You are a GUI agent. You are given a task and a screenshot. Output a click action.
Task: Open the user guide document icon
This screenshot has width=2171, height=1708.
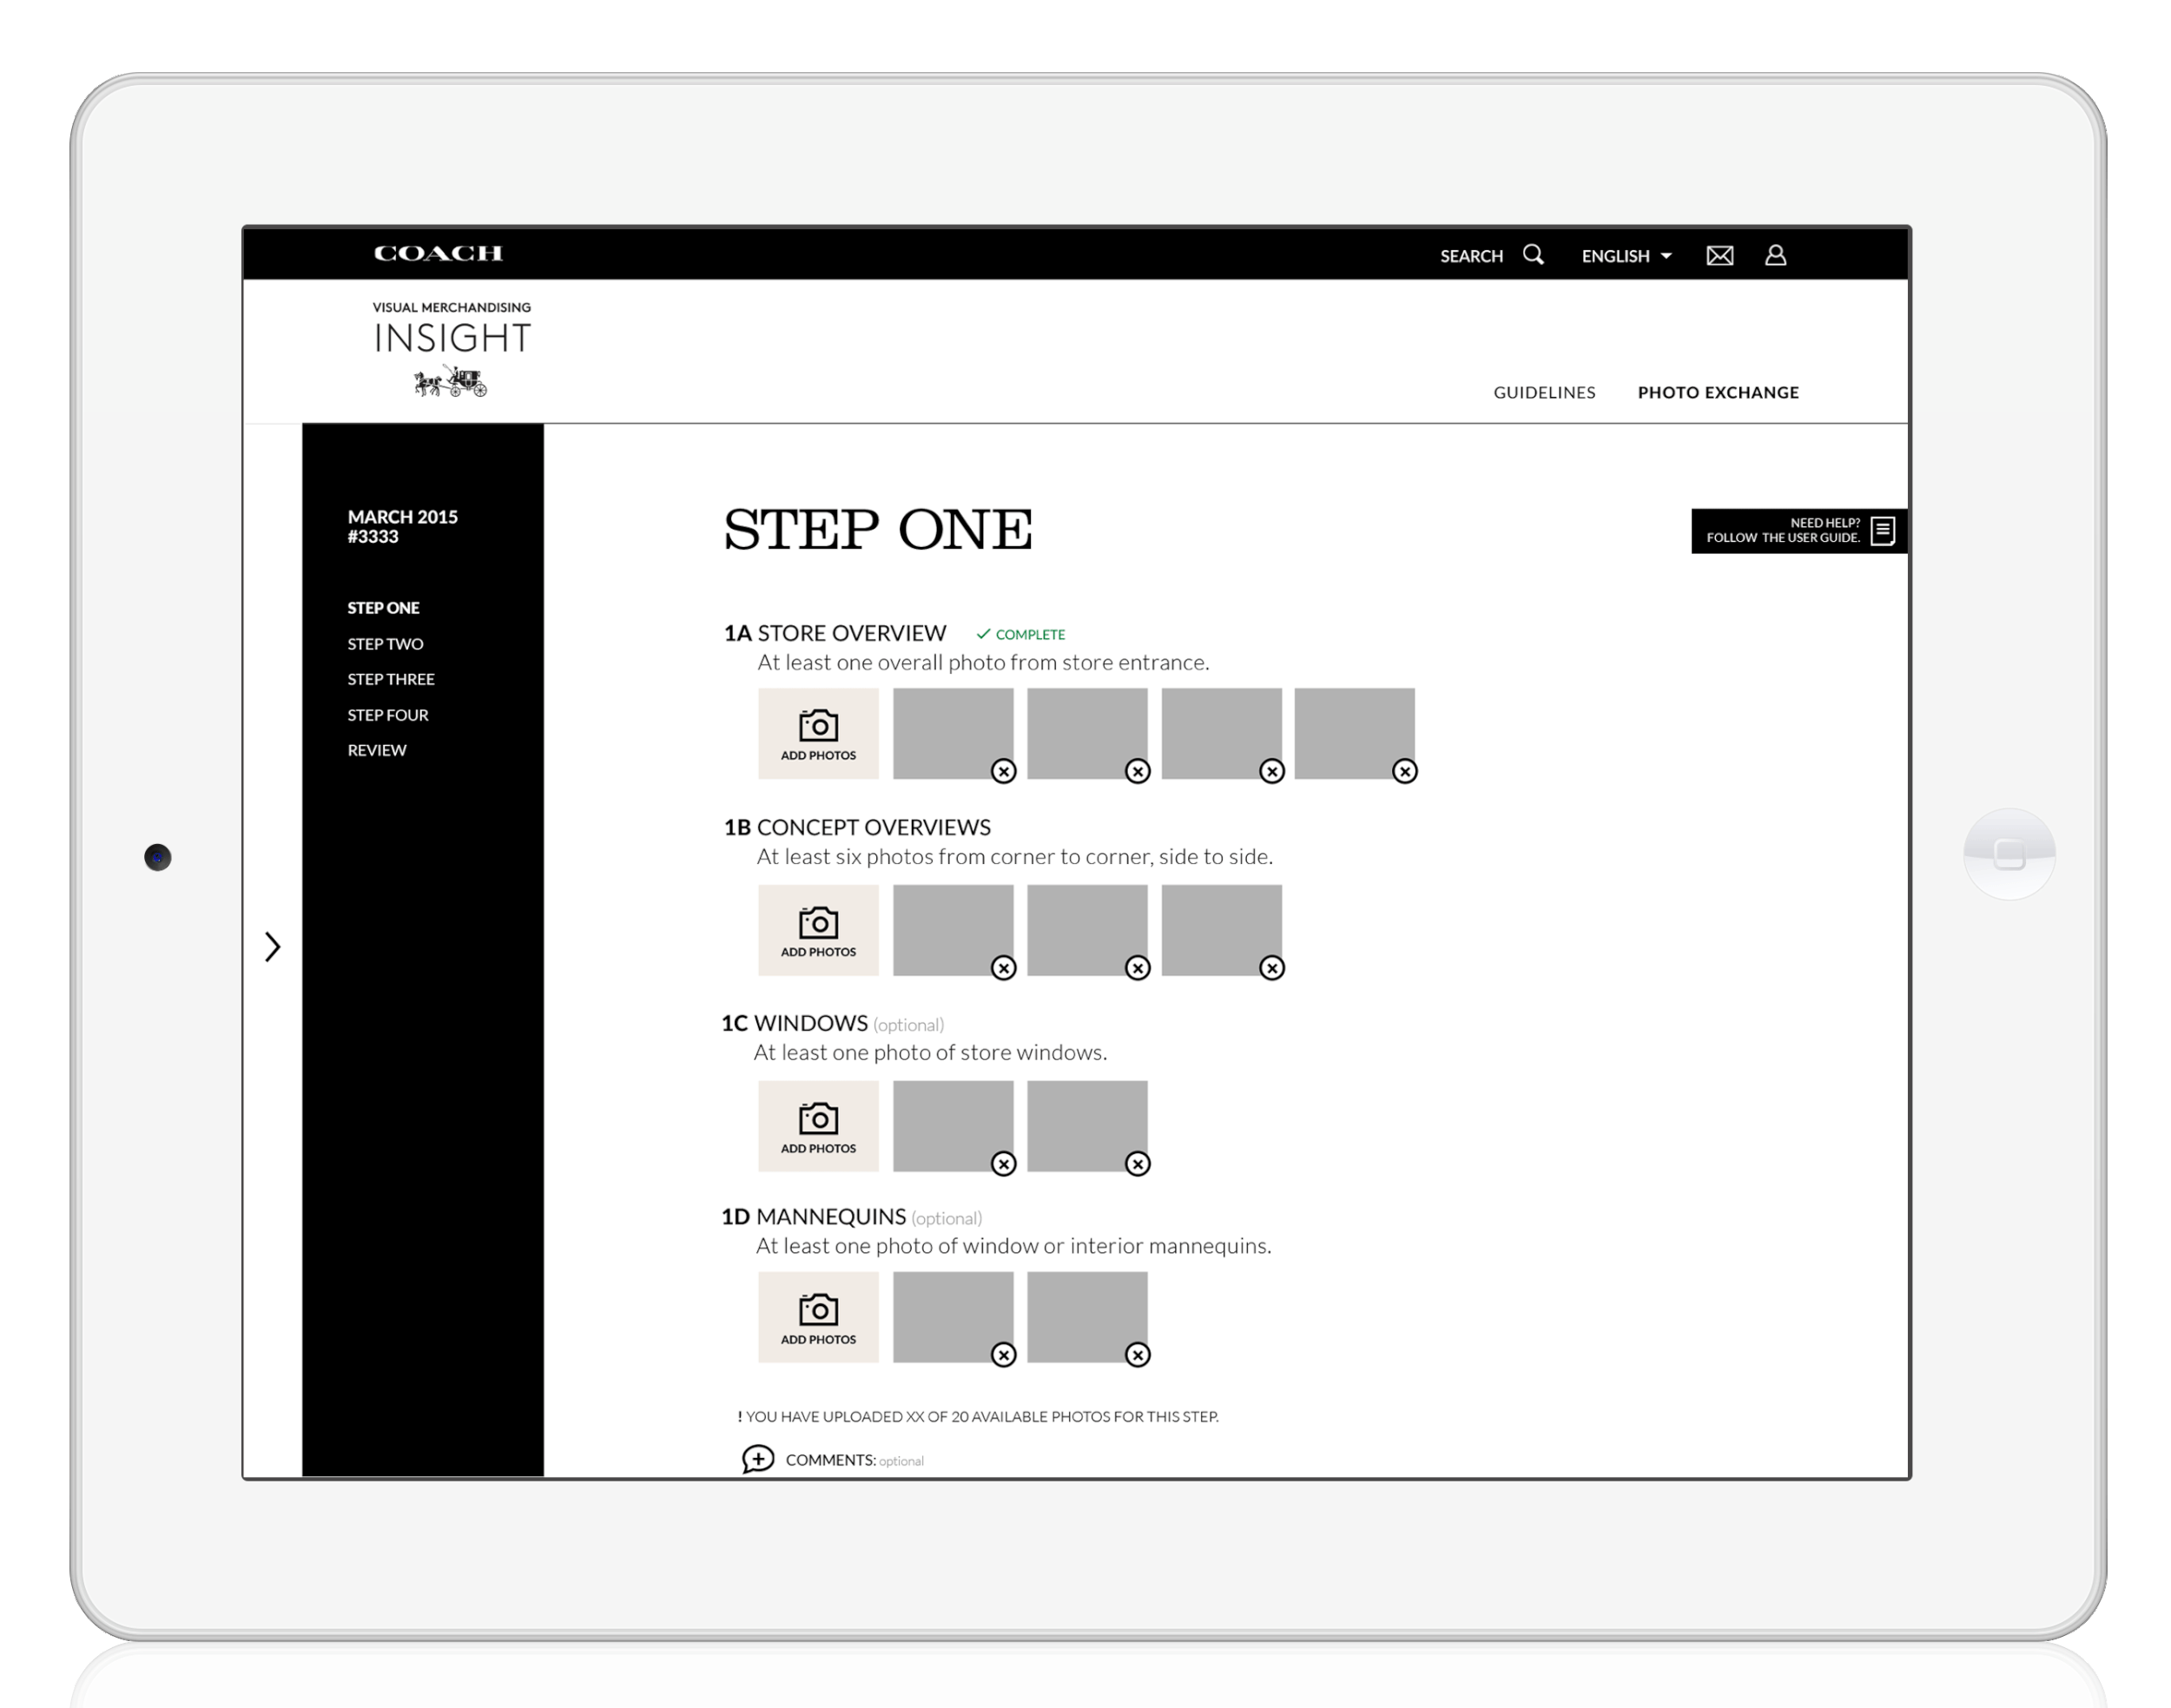coord(1882,530)
